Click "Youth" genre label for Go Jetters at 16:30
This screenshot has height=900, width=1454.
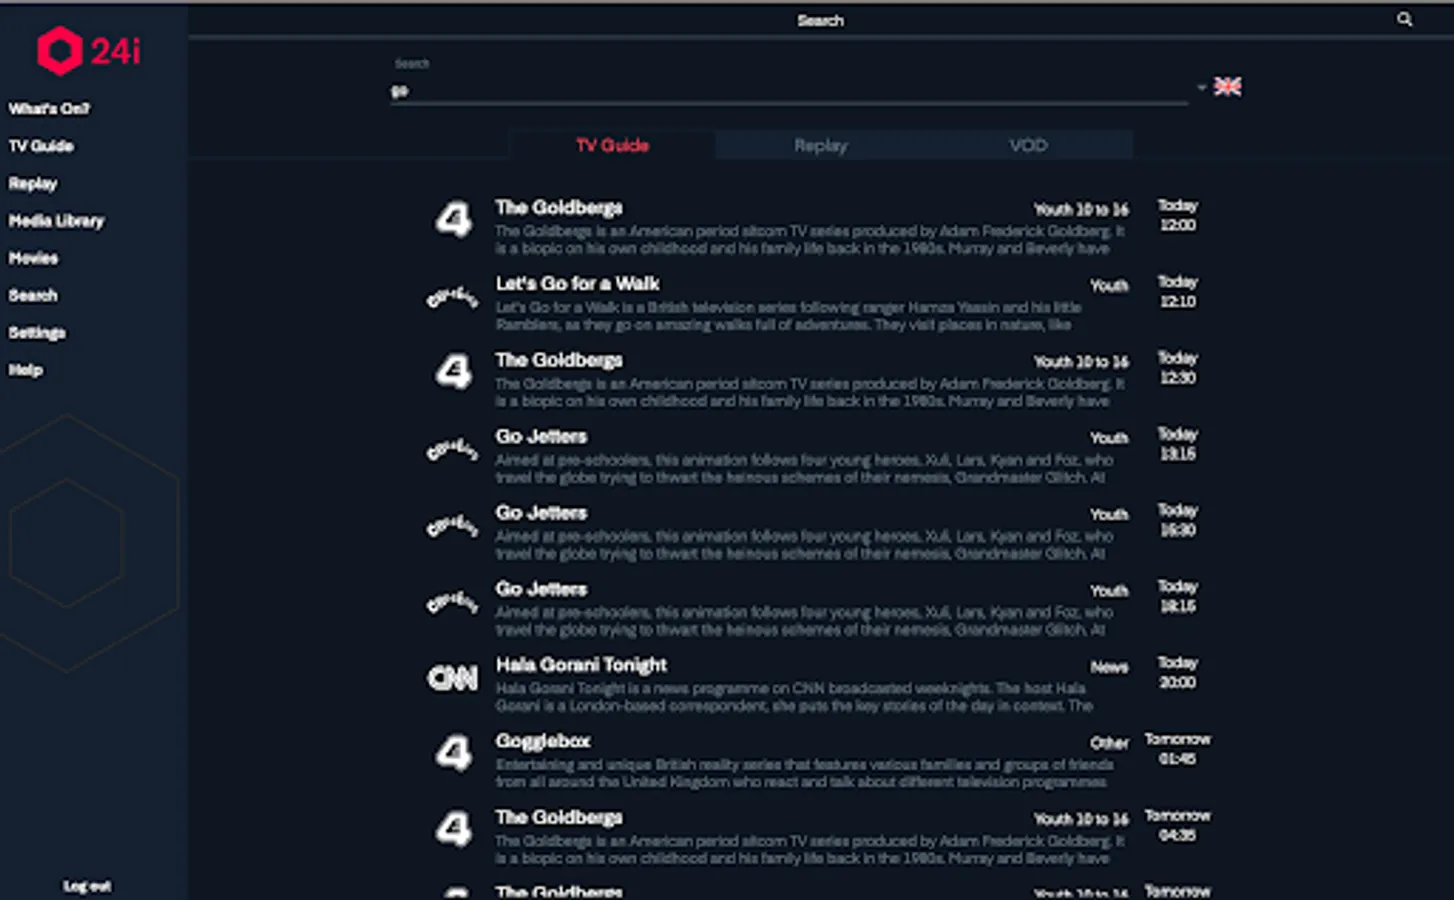click(1109, 514)
